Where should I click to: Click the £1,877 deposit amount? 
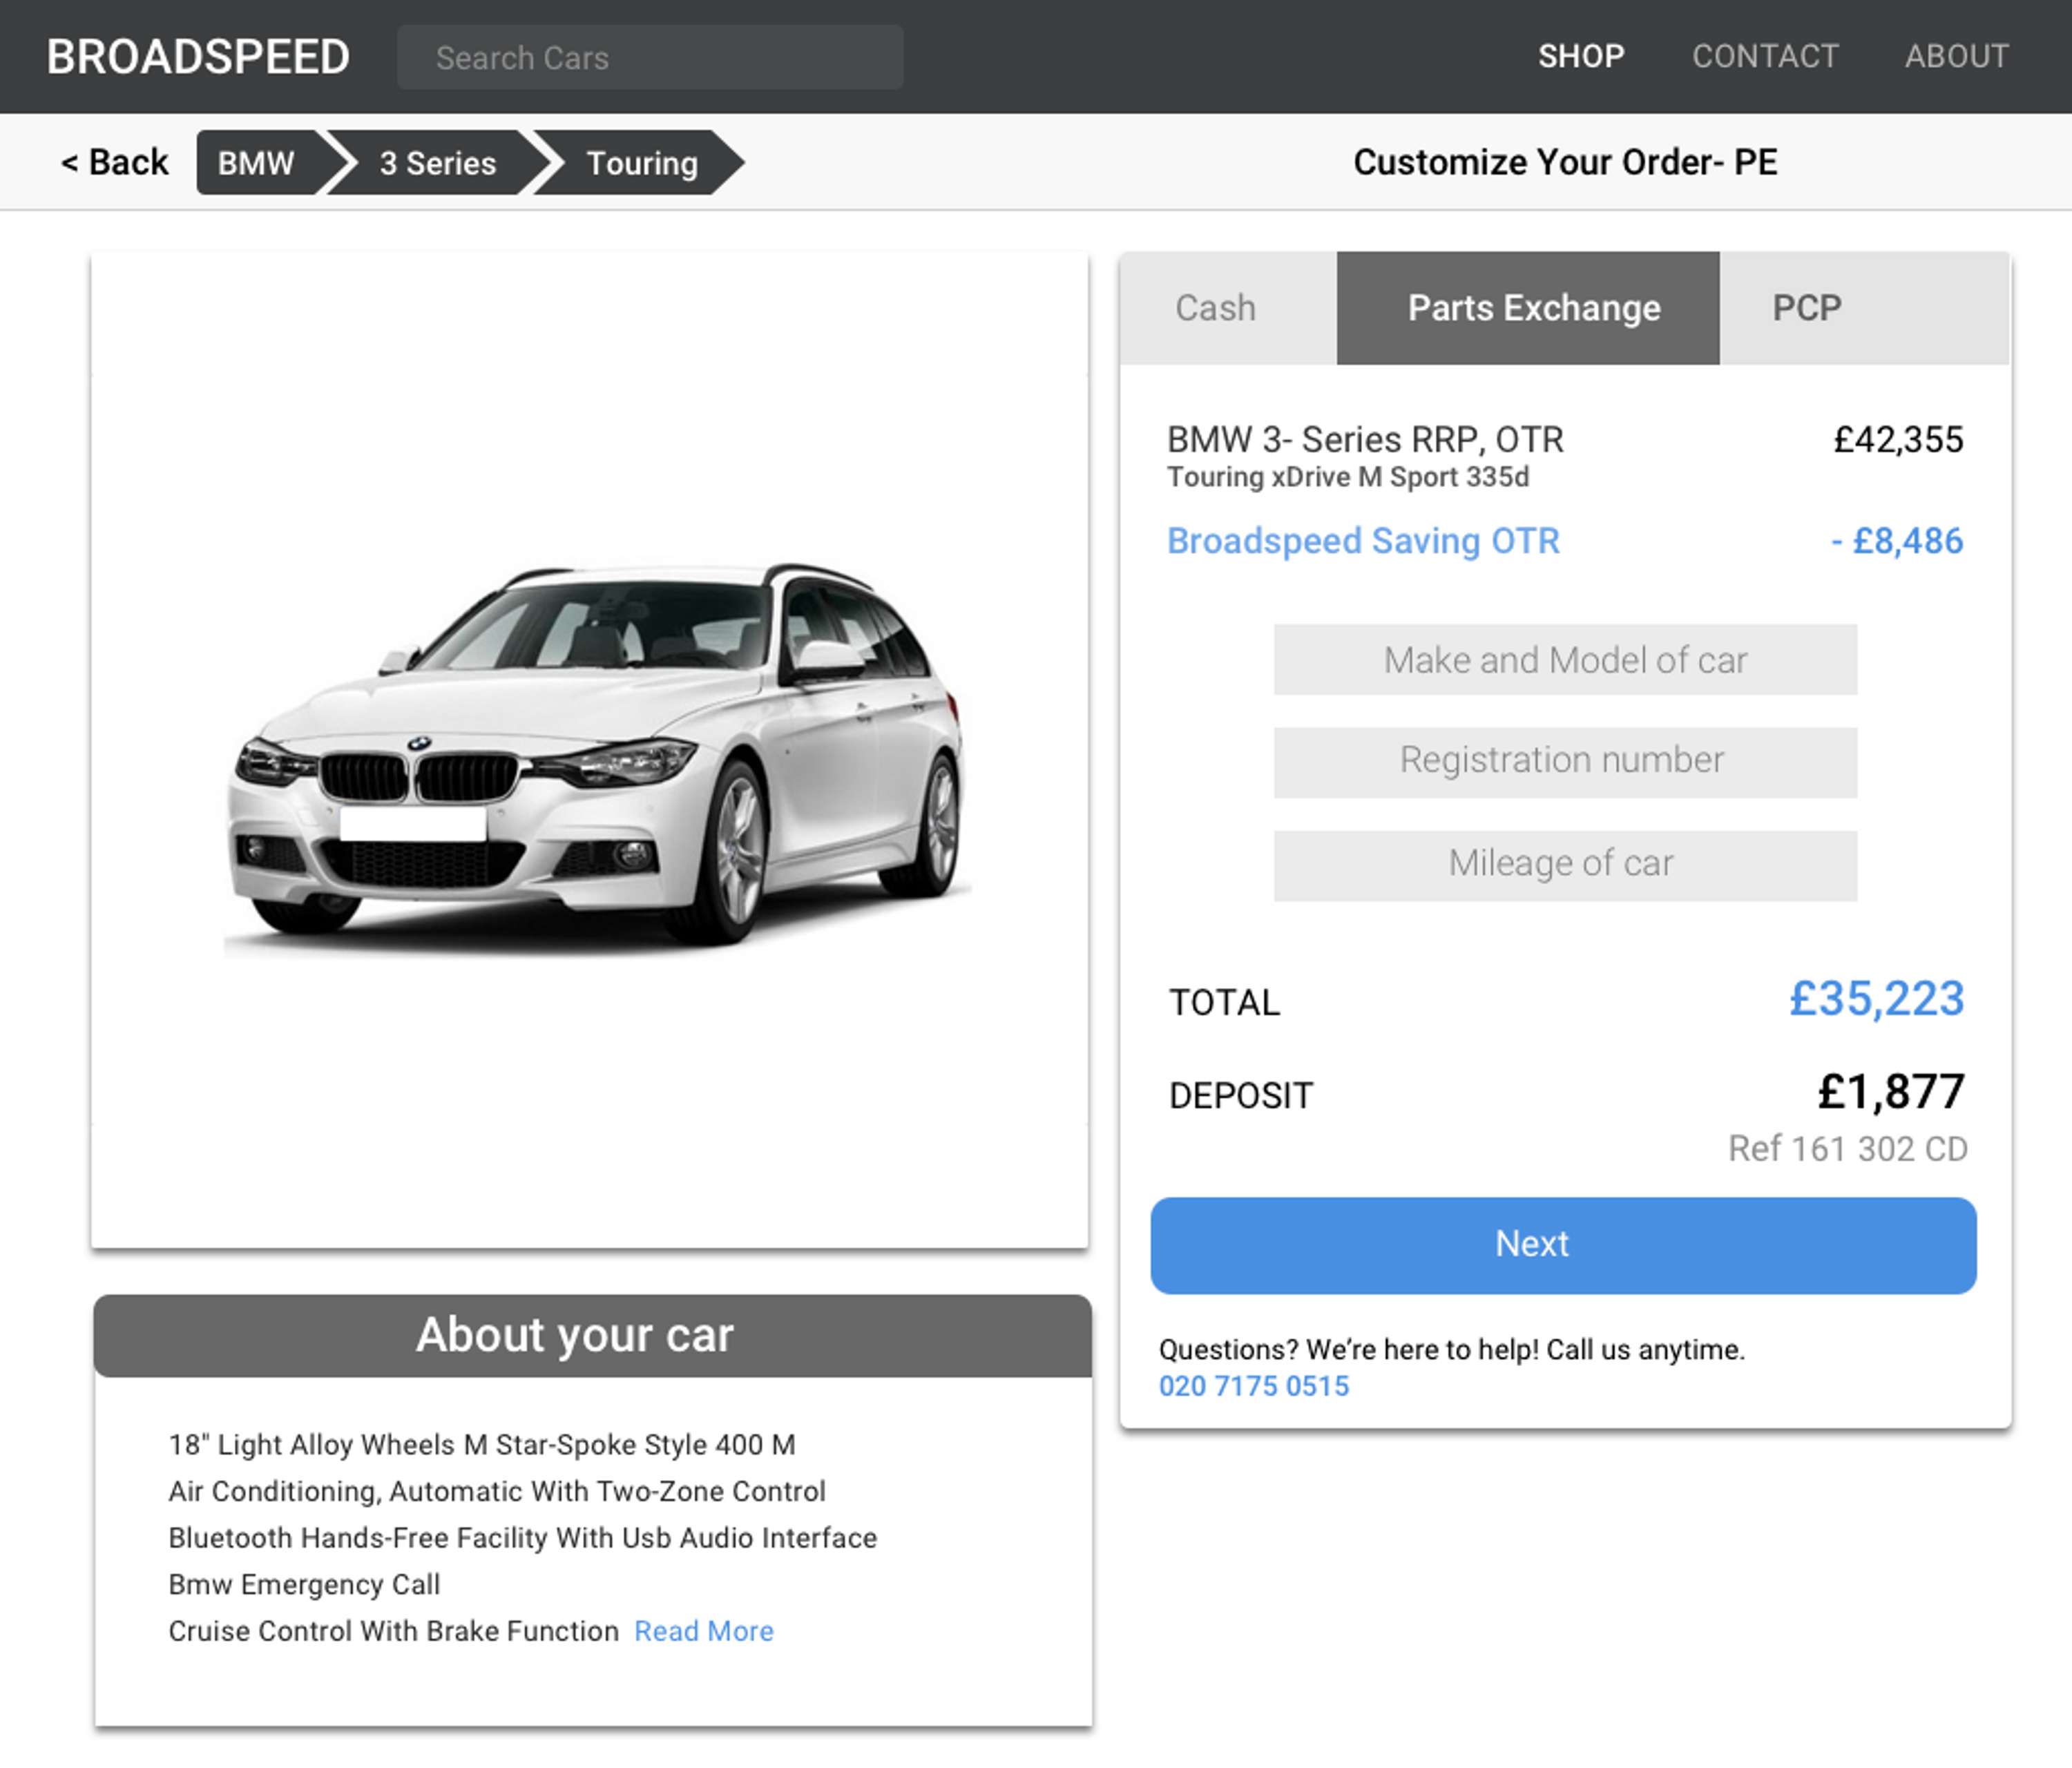click(1891, 1091)
